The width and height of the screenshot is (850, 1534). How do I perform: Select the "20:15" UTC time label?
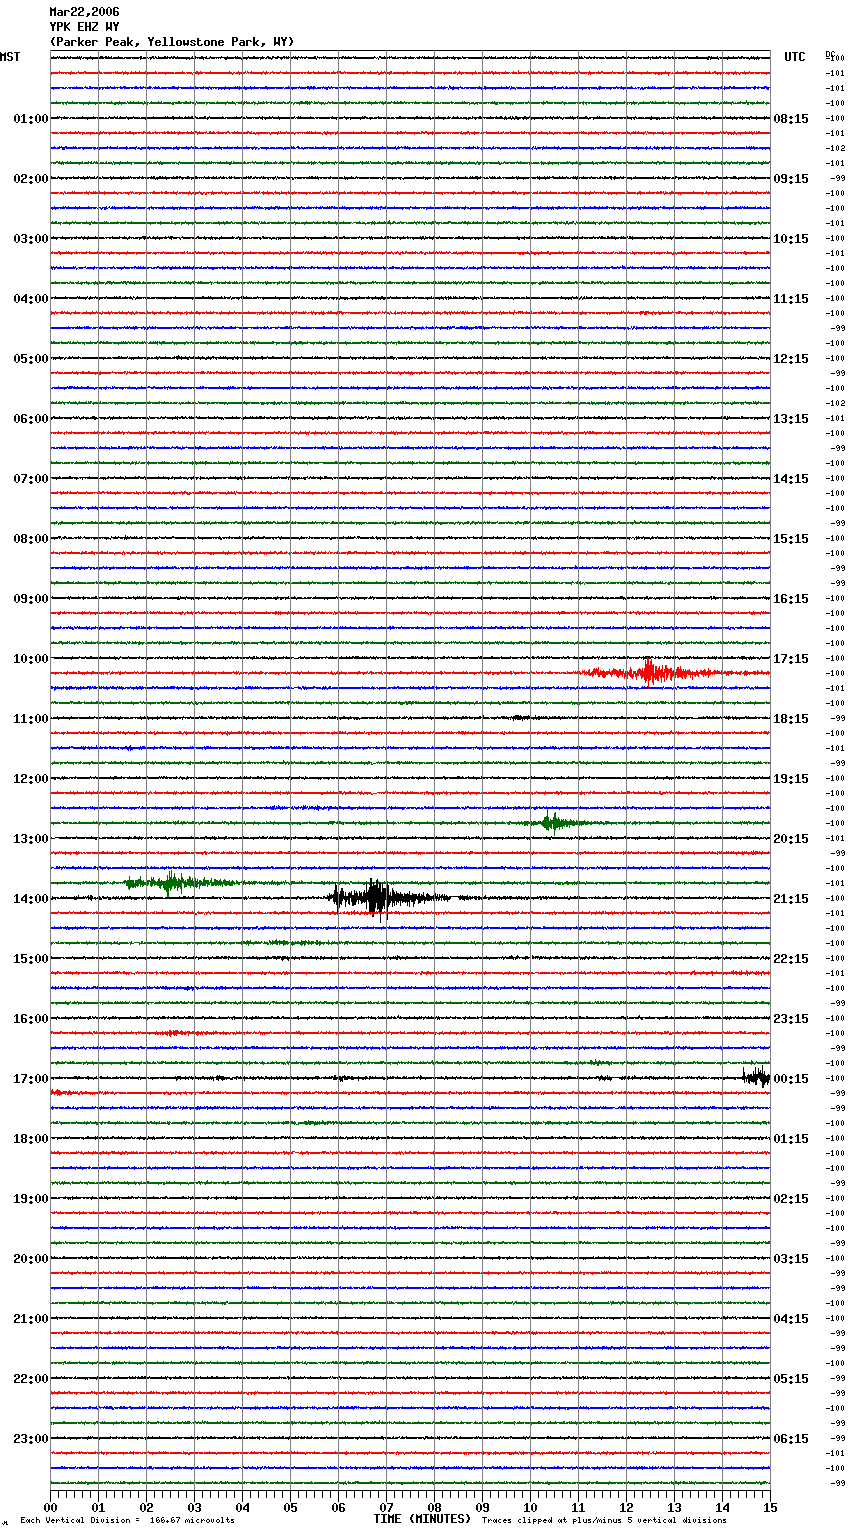point(791,839)
